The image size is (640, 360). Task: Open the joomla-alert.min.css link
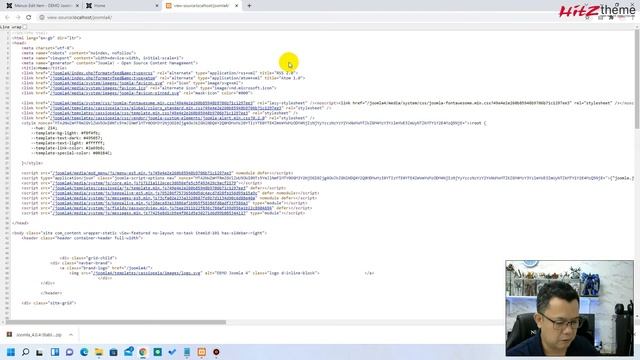pyautogui.click(x=158, y=118)
